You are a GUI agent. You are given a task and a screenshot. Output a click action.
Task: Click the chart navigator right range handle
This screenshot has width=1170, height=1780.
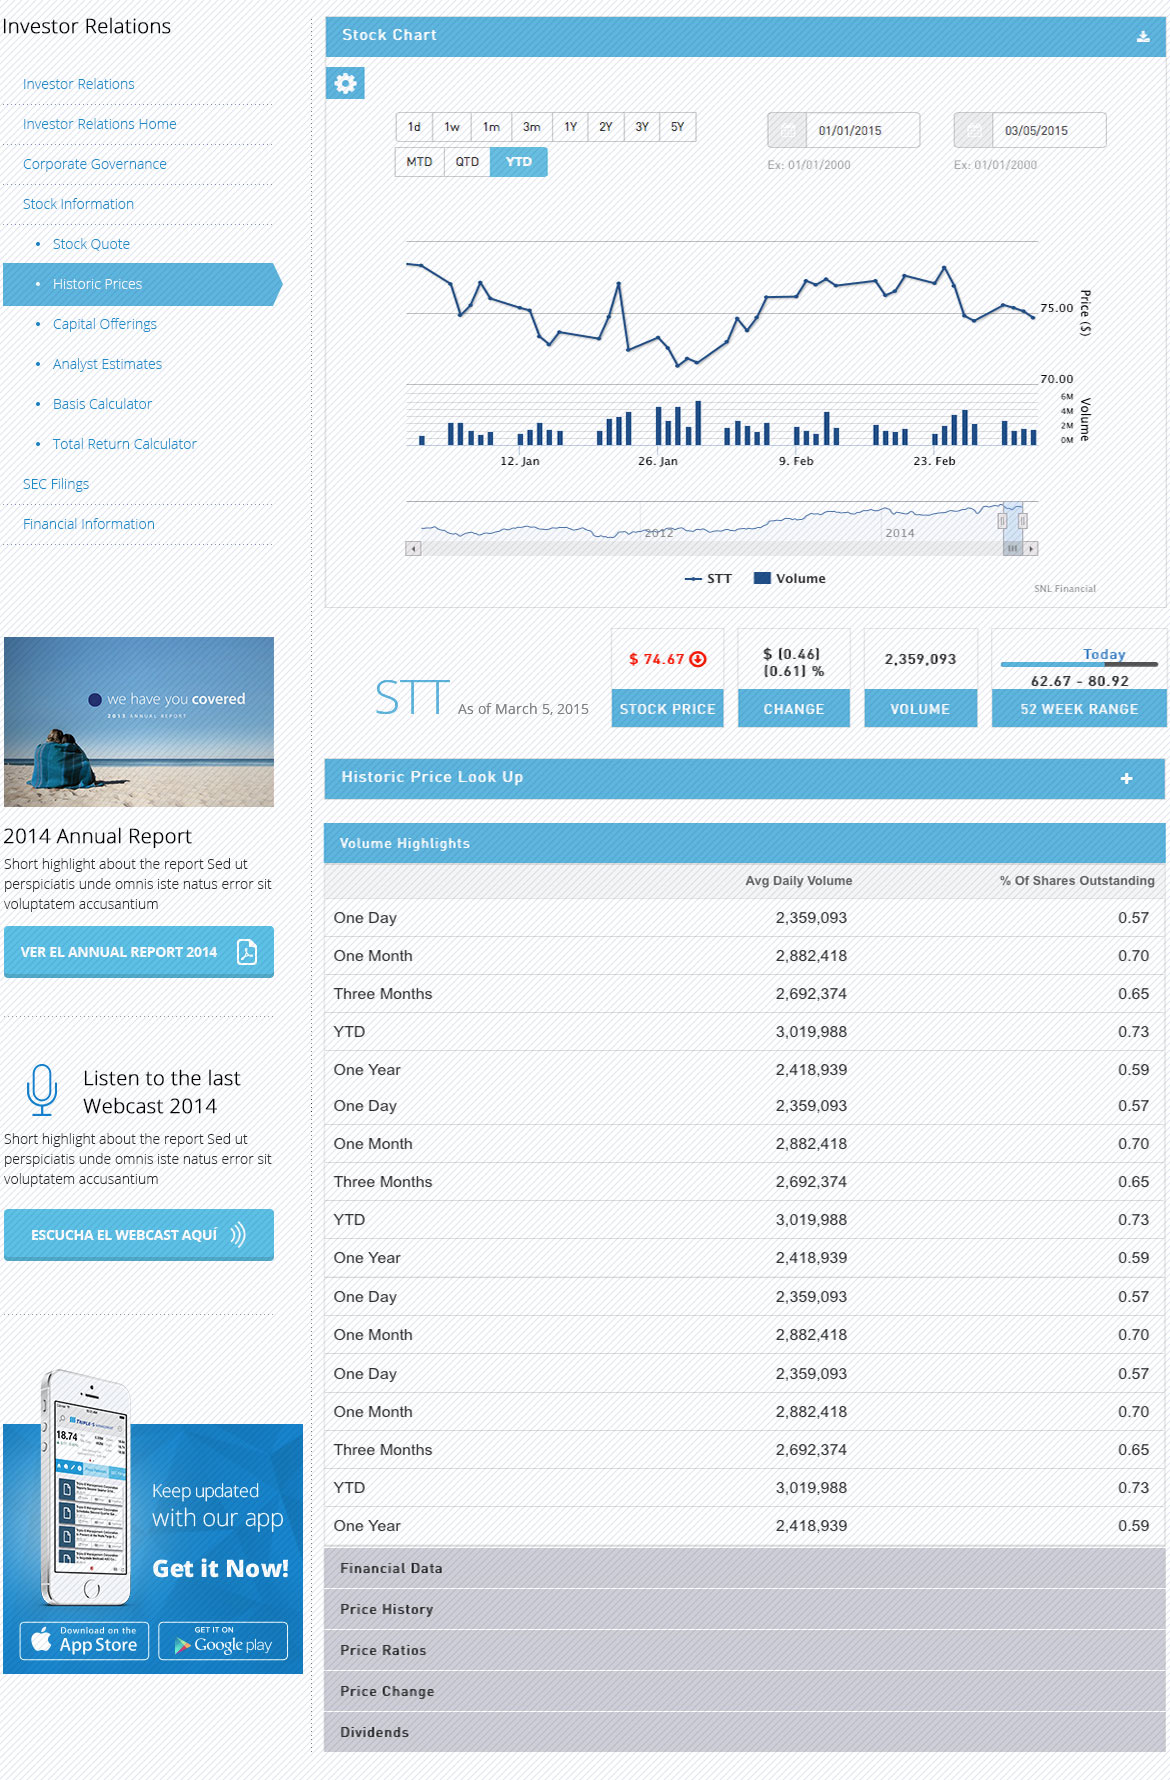tap(1022, 521)
